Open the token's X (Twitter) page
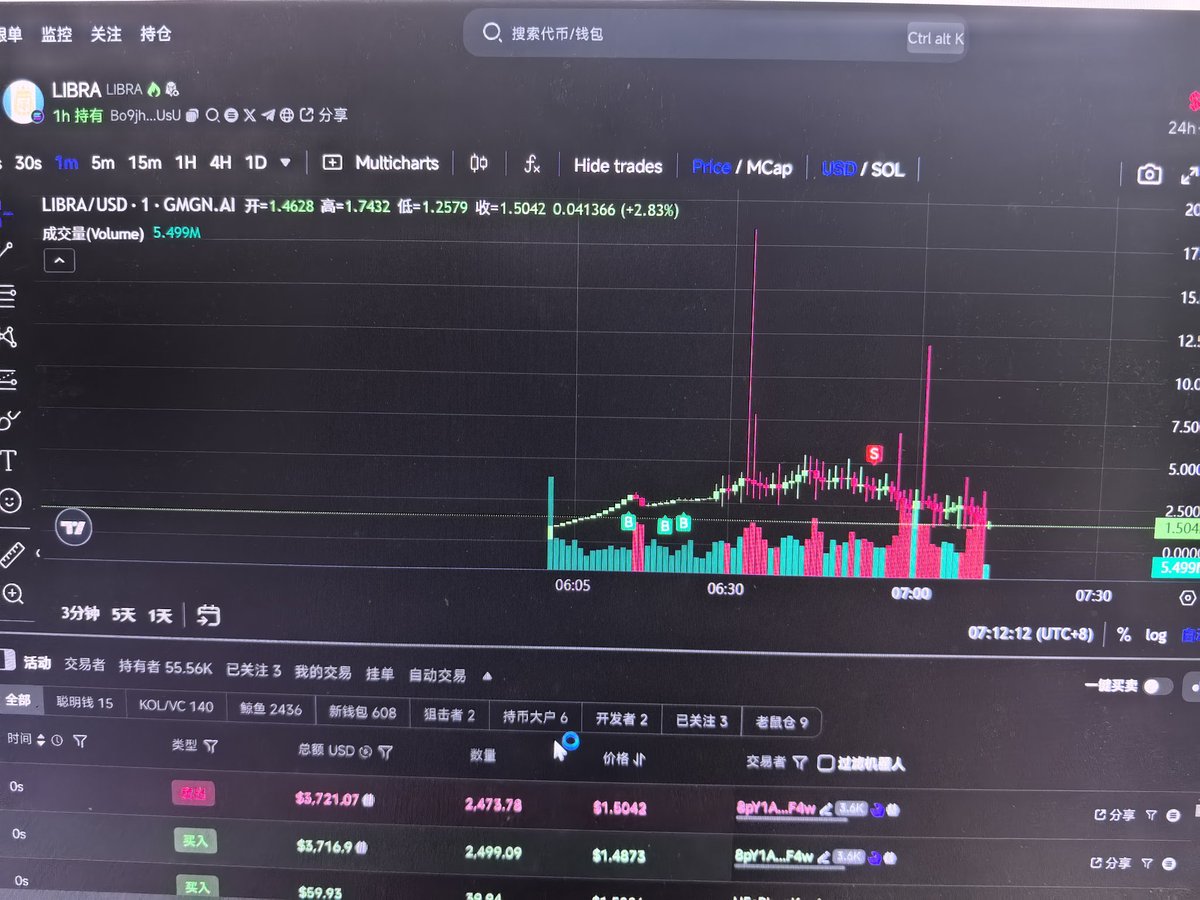 pyautogui.click(x=249, y=115)
